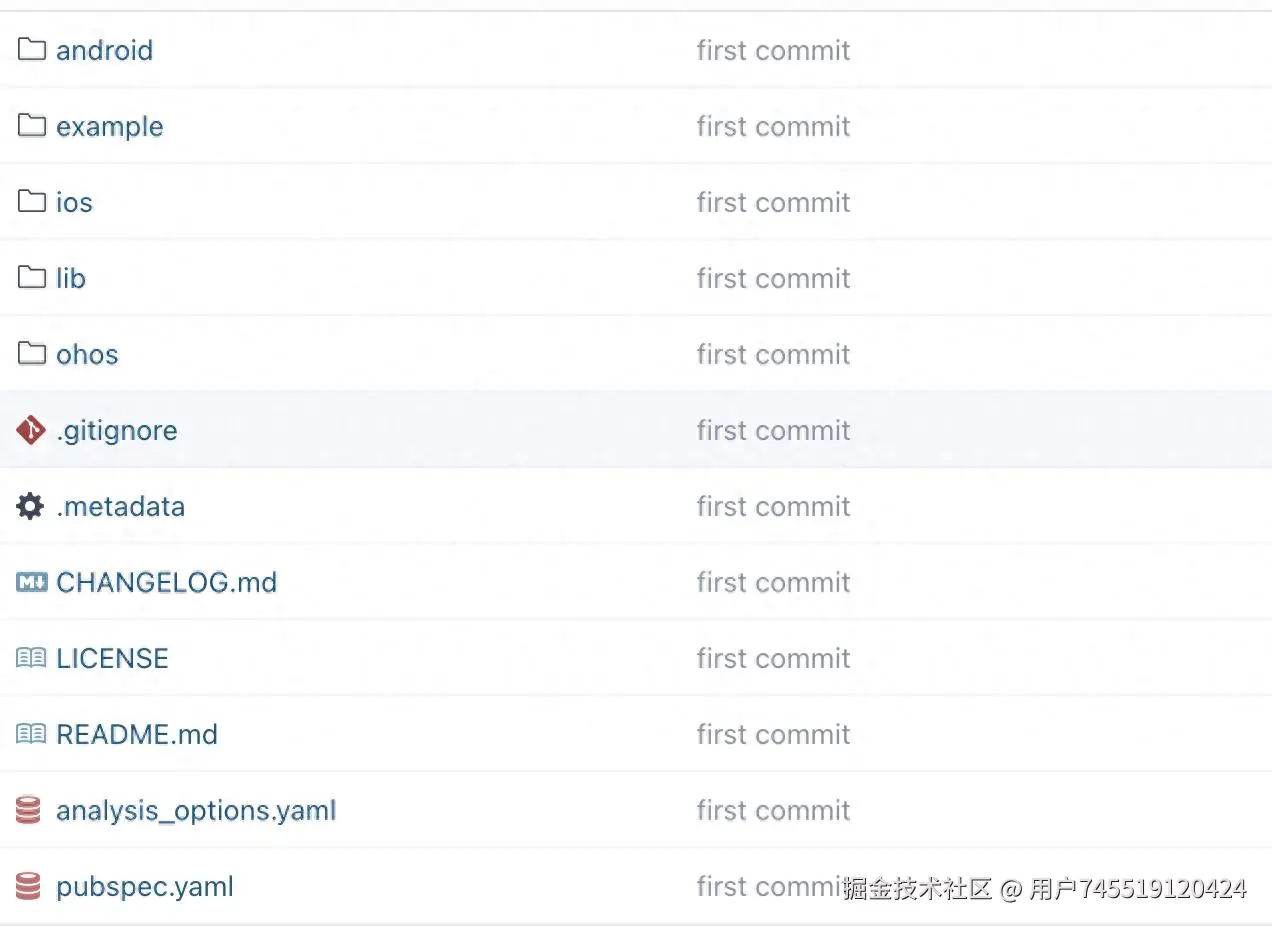This screenshot has width=1272, height=928.
Task: Open the analysis_options.yaml file
Action: click(196, 810)
